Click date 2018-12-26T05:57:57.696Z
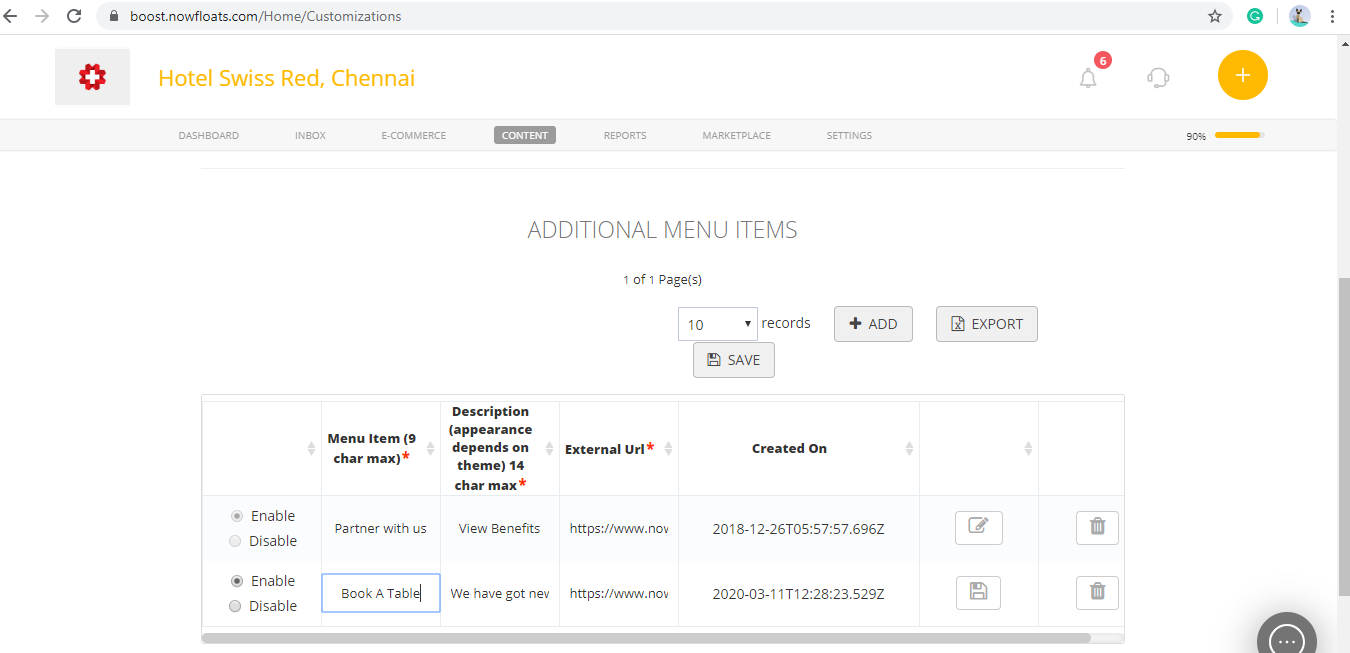Screen dimensions: 1350x653 click(799, 528)
